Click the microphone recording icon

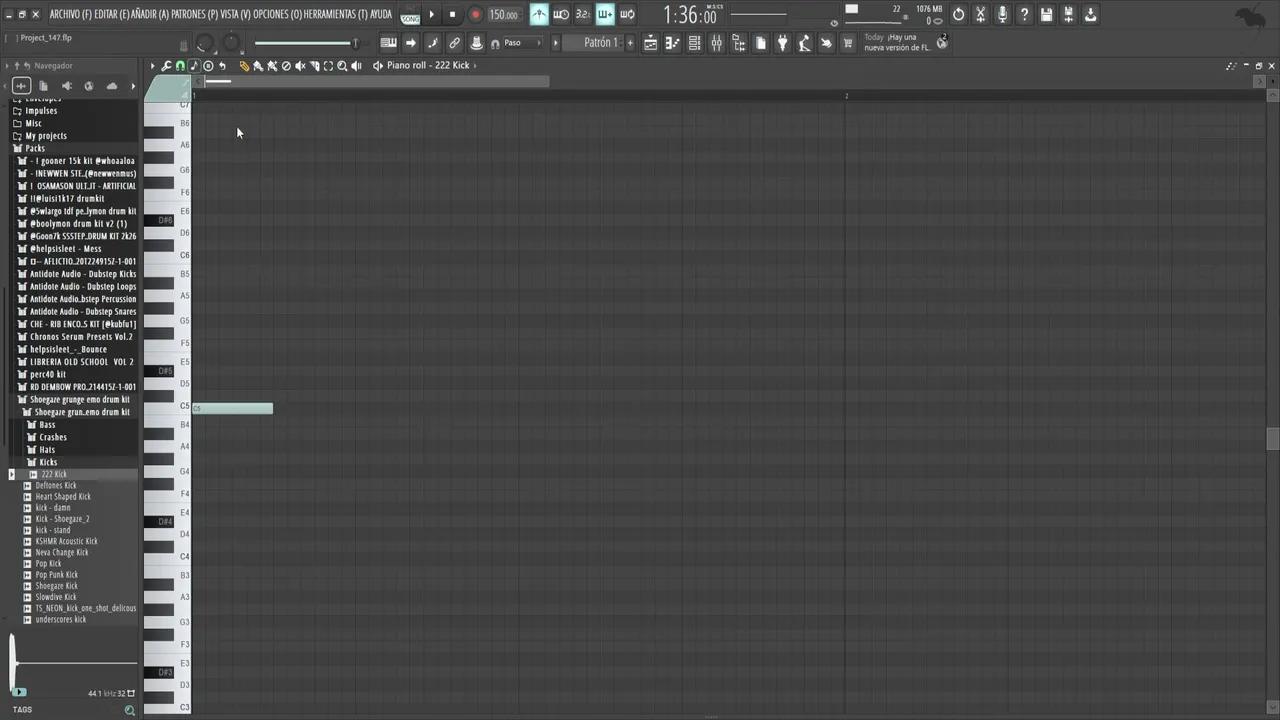click(1002, 15)
